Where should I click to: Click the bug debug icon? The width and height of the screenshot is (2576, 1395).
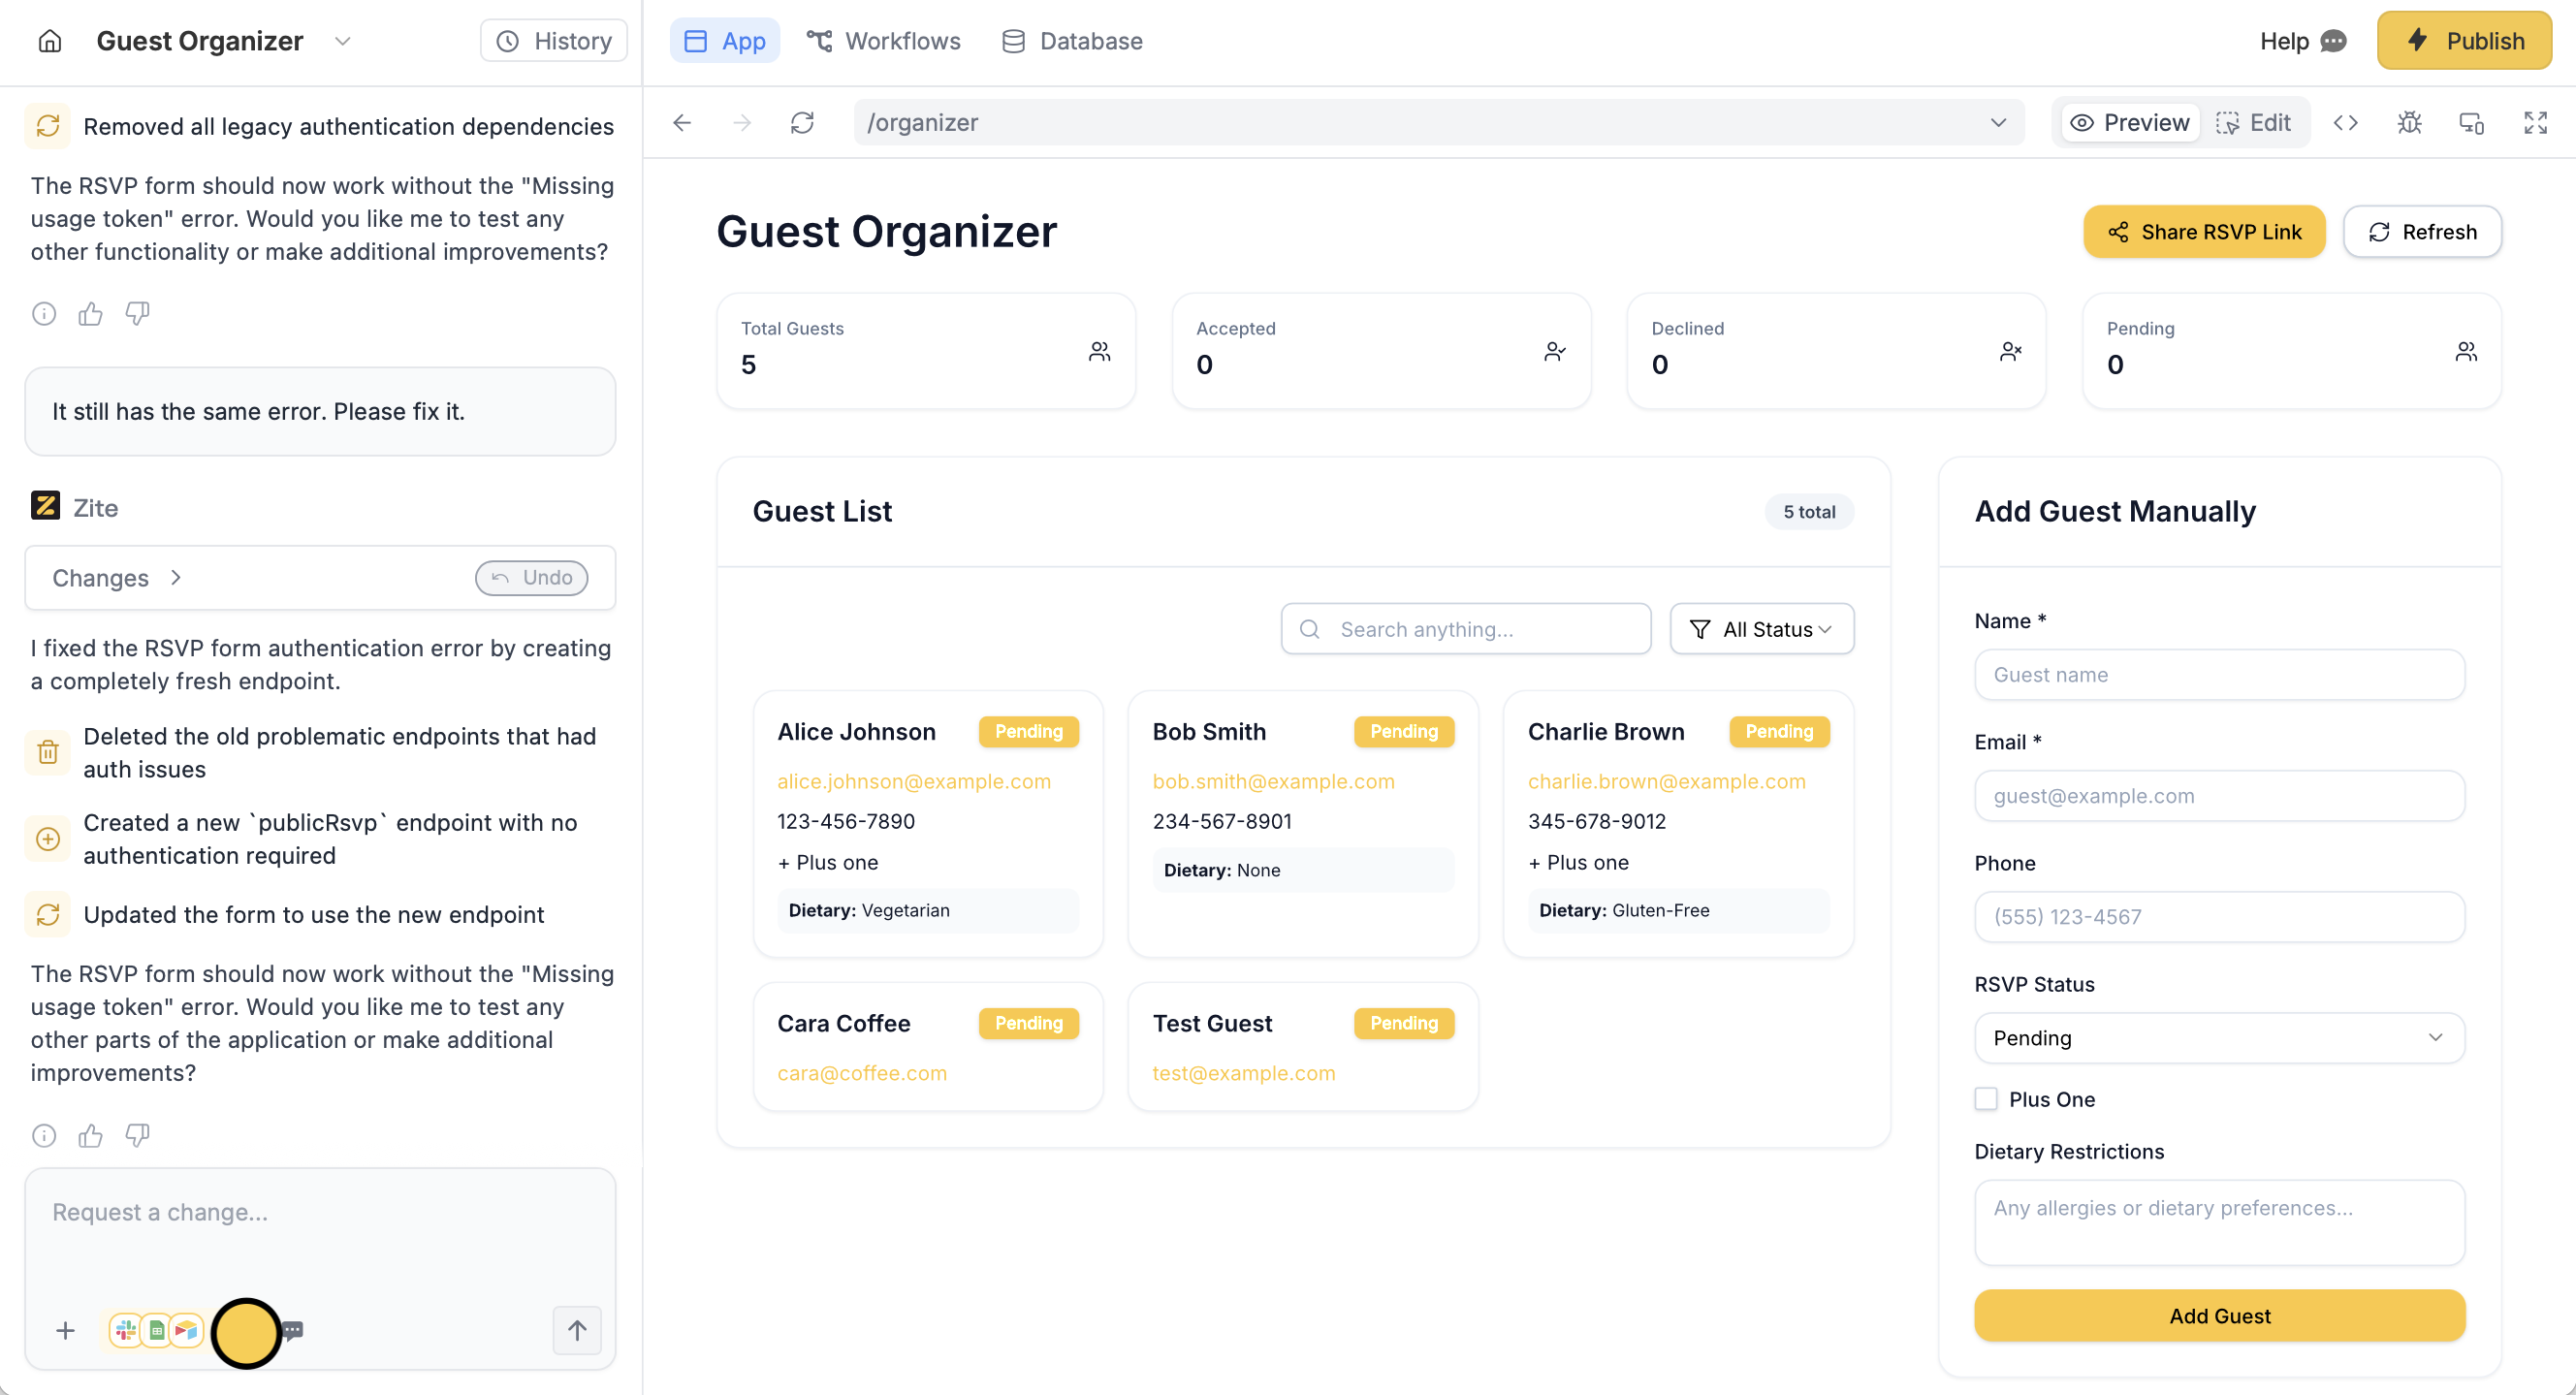coord(2409,123)
